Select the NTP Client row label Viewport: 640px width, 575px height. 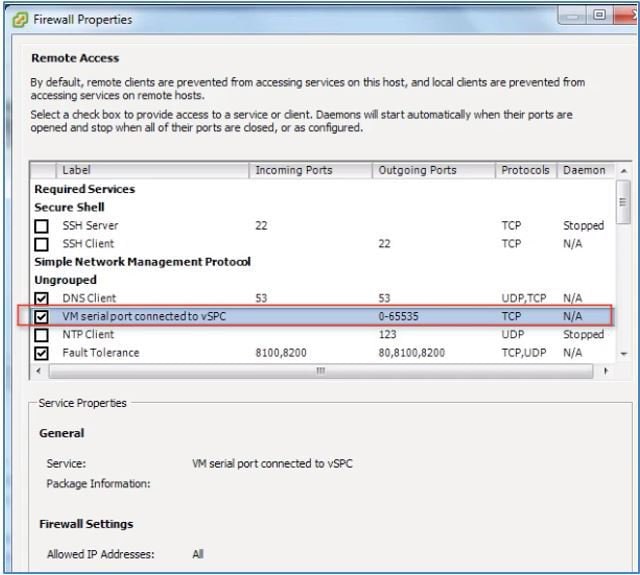88,335
